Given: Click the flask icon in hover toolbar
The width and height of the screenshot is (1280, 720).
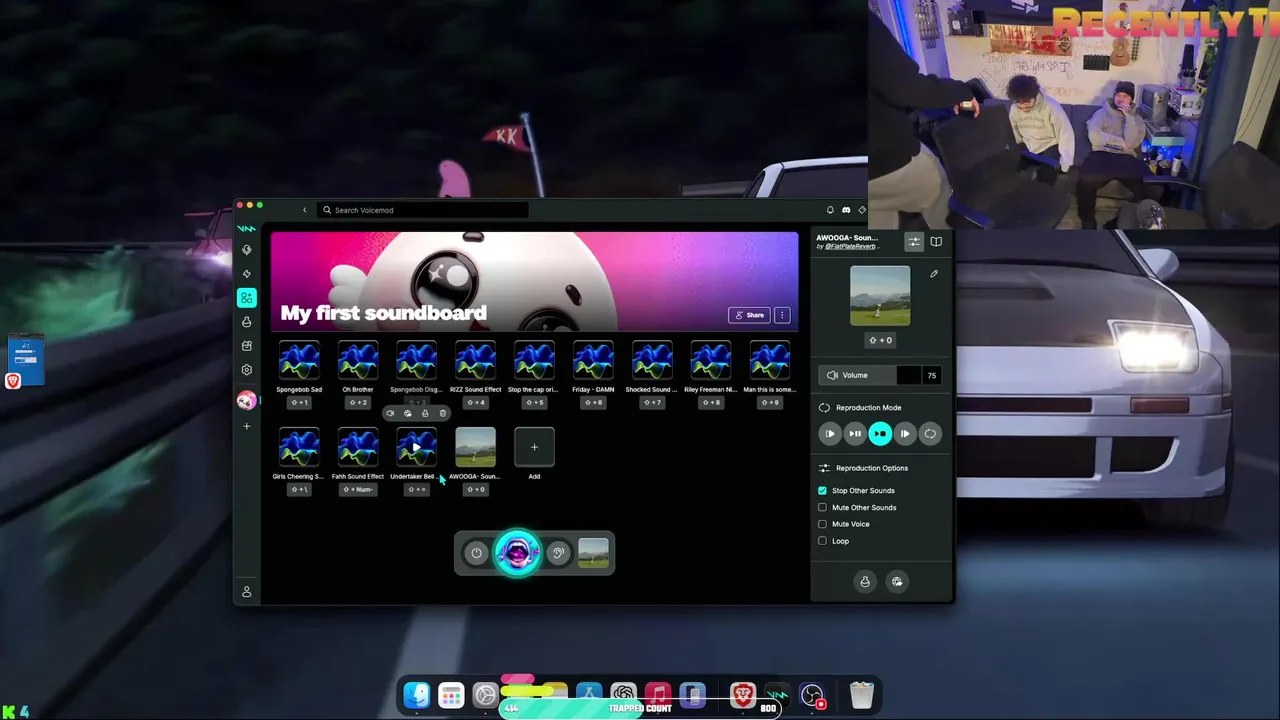Looking at the screenshot, I should pos(425,413).
